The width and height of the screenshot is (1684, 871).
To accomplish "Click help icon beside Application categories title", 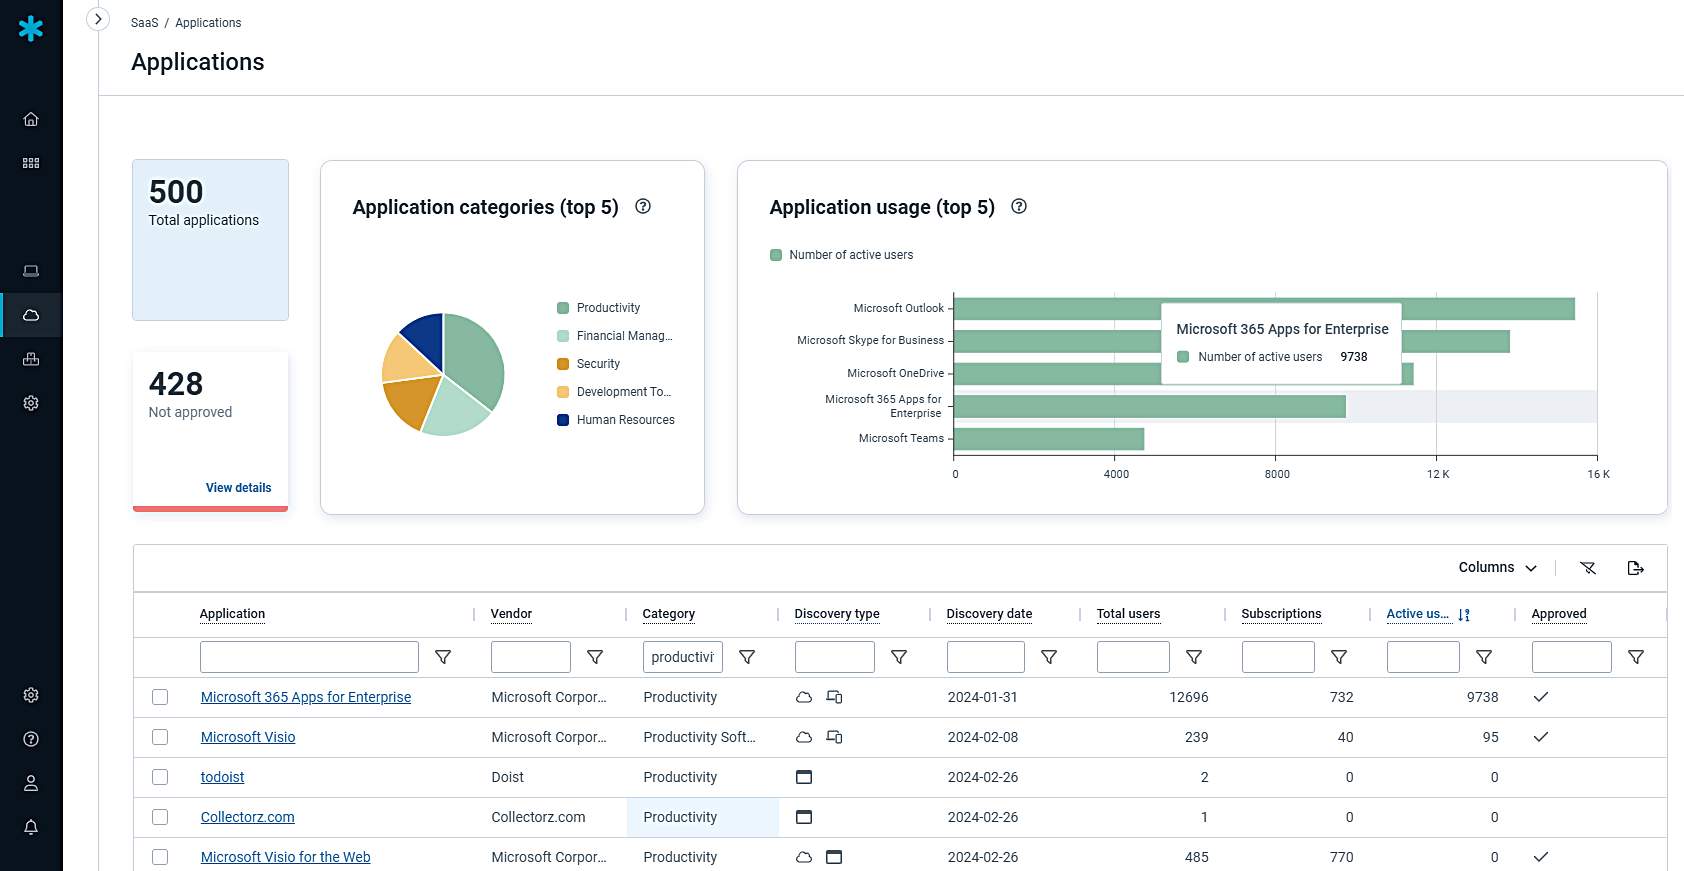I will tap(643, 206).
